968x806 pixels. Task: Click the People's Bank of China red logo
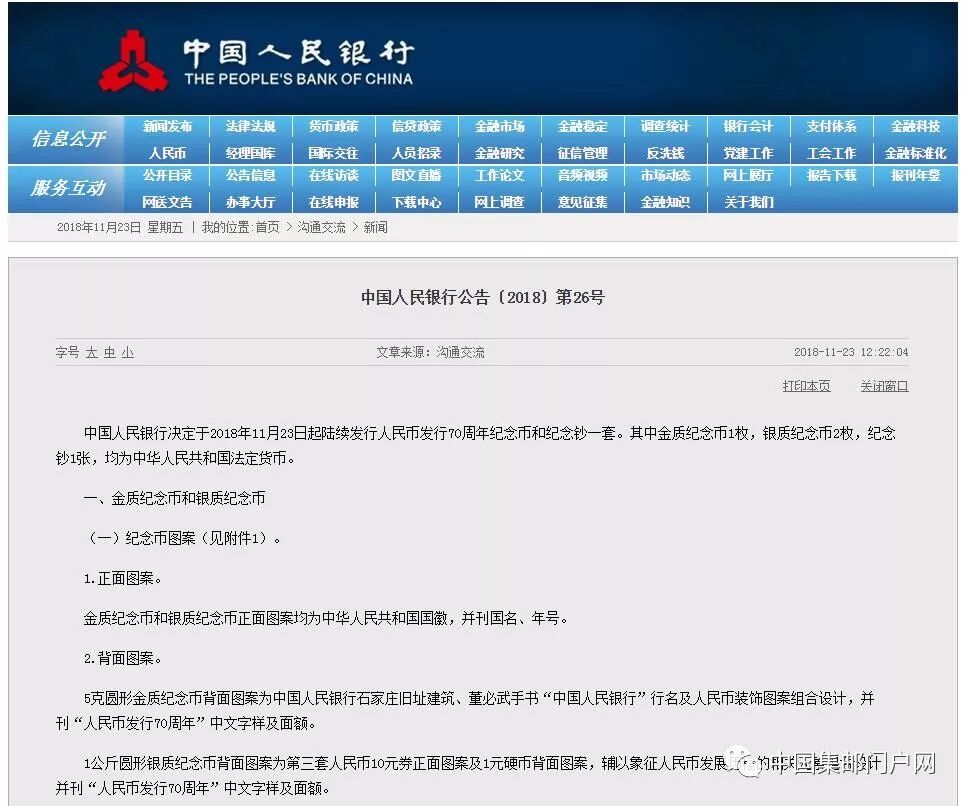click(x=133, y=63)
